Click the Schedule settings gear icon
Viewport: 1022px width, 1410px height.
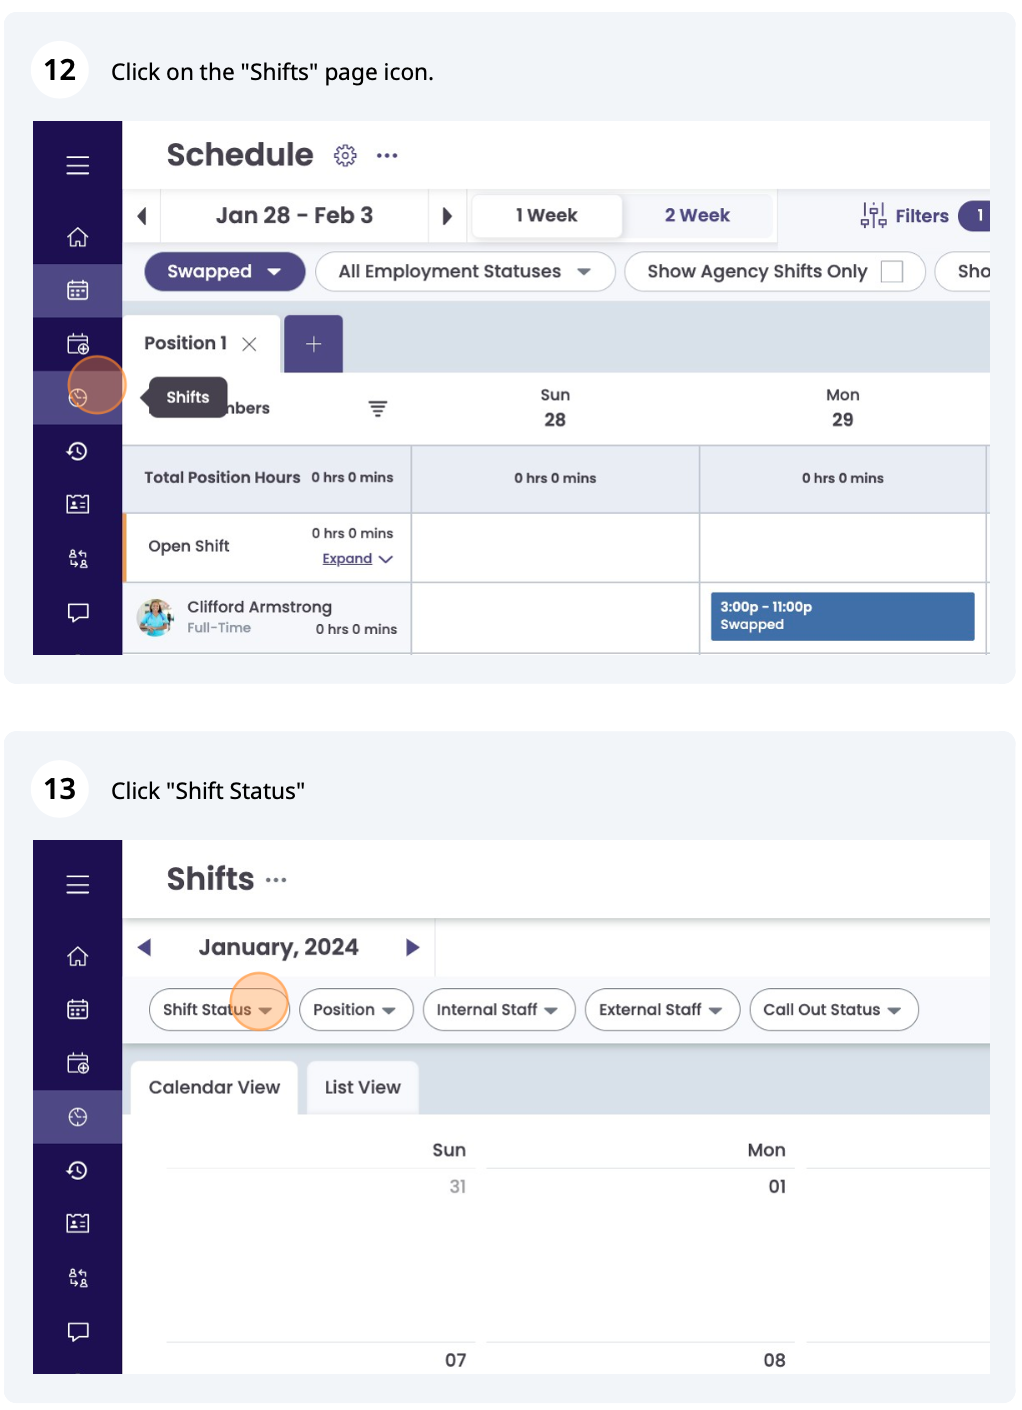click(345, 156)
